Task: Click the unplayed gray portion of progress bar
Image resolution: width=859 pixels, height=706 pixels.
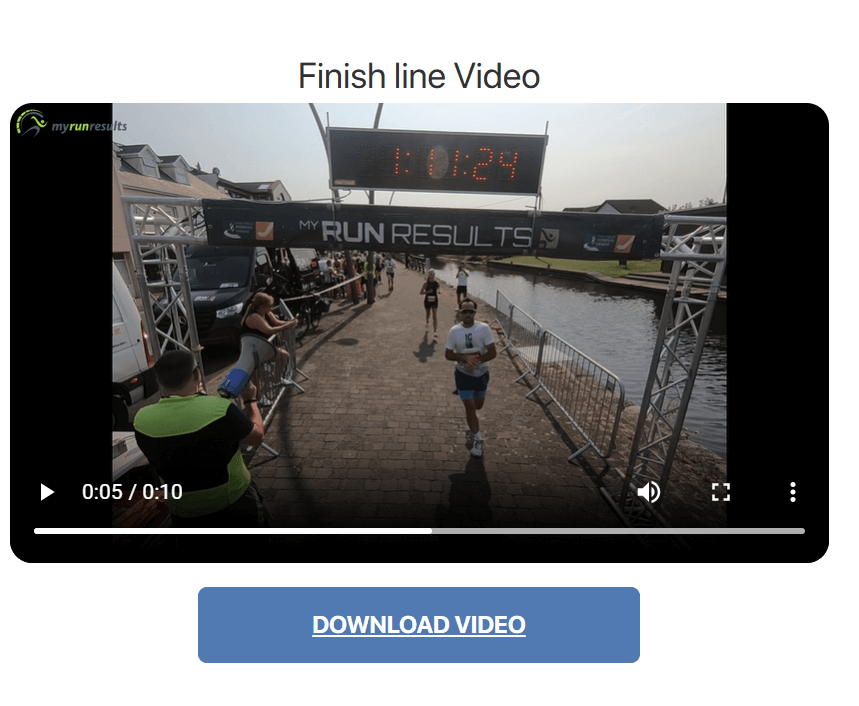Action: point(618,531)
